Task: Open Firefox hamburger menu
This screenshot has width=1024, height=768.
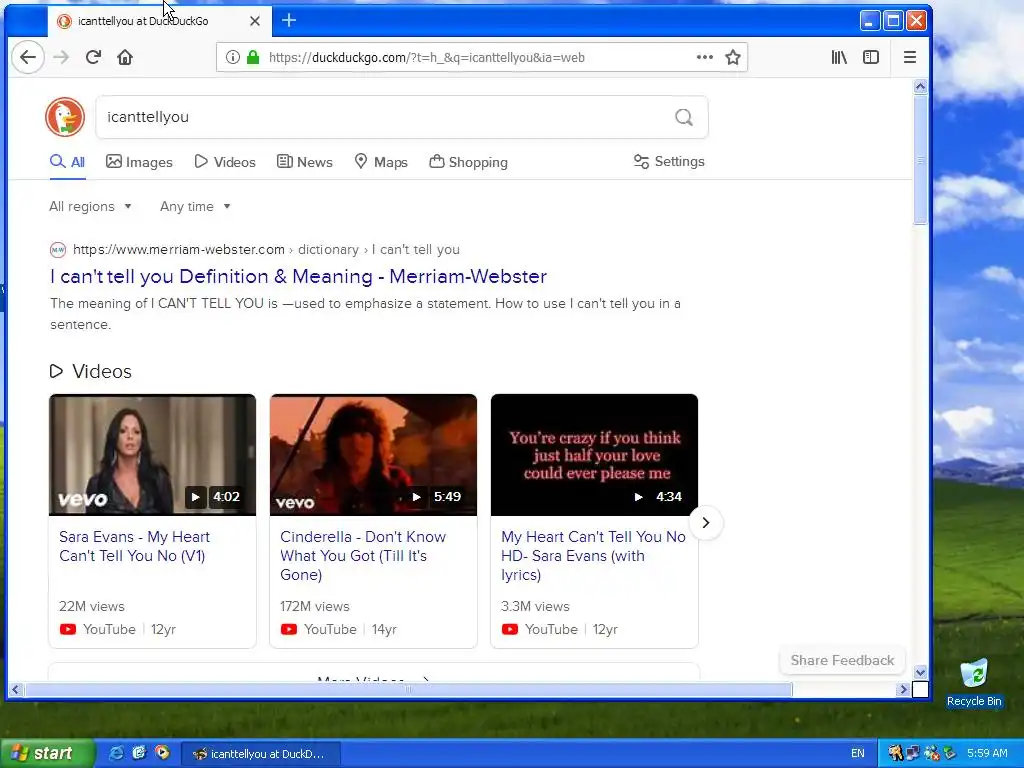Action: 910,57
